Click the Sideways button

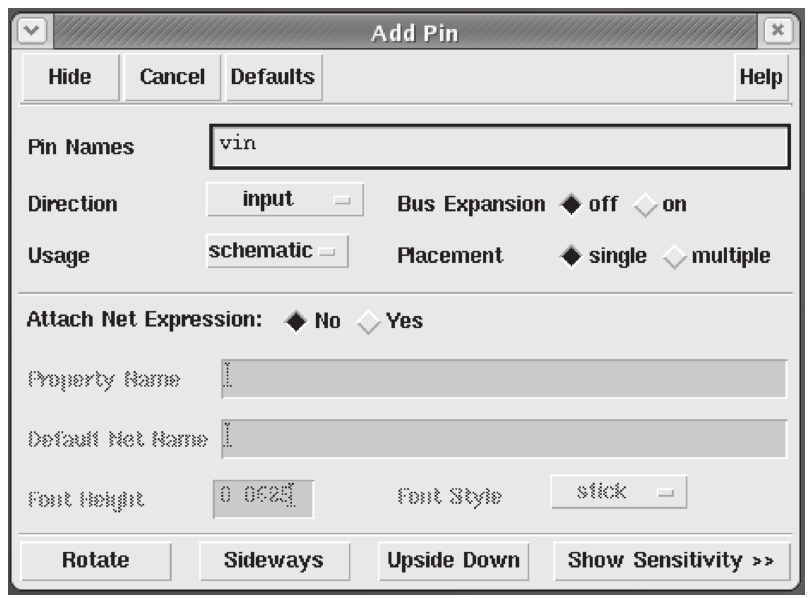pyautogui.click(x=274, y=561)
